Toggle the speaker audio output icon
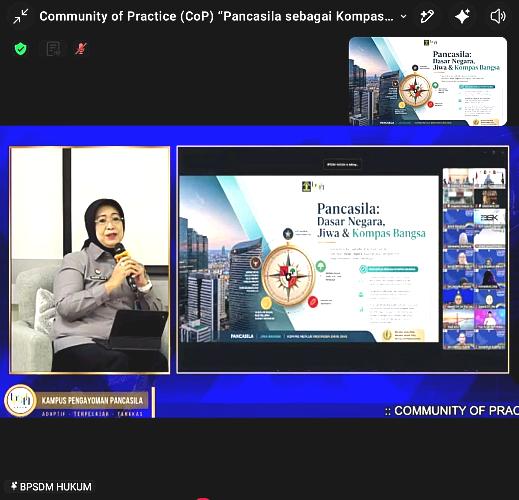Screen dimensions: 519x500 (498, 16)
